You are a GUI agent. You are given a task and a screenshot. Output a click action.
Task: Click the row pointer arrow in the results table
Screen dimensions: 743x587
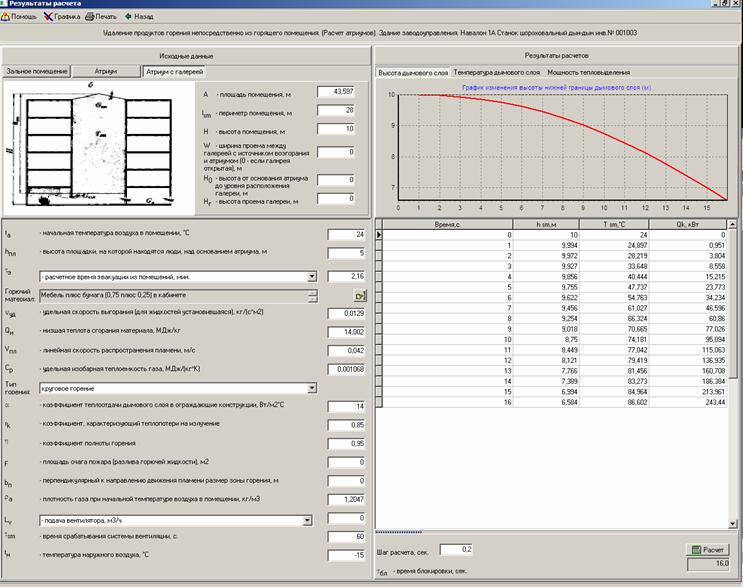(x=379, y=234)
